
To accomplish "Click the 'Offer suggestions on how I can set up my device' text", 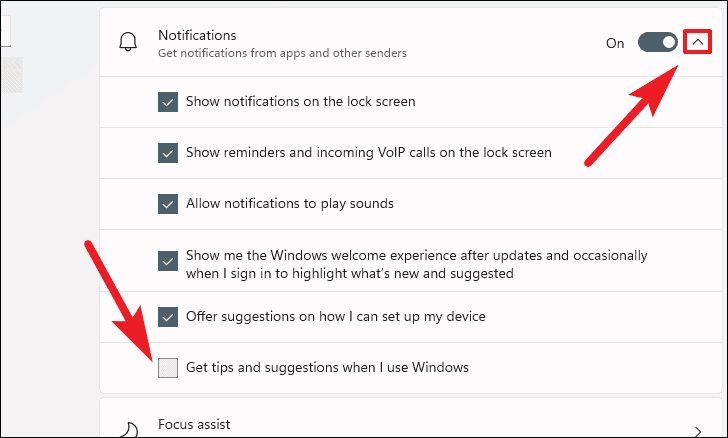I will click(x=336, y=316).
